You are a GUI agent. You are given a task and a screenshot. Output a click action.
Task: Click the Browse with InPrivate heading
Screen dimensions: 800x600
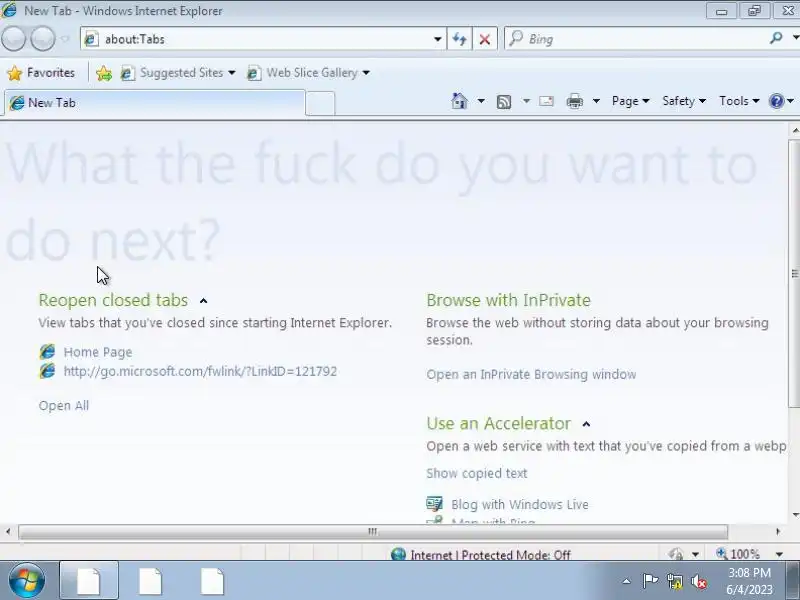point(508,300)
